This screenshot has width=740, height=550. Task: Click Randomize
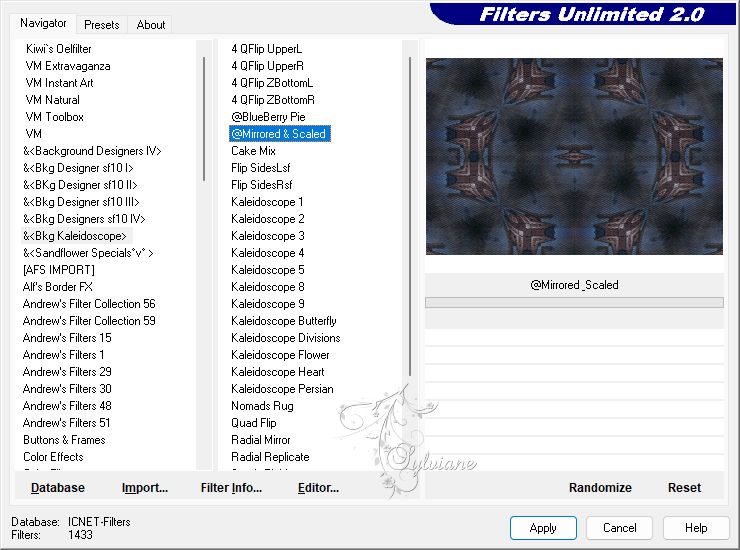[600, 488]
